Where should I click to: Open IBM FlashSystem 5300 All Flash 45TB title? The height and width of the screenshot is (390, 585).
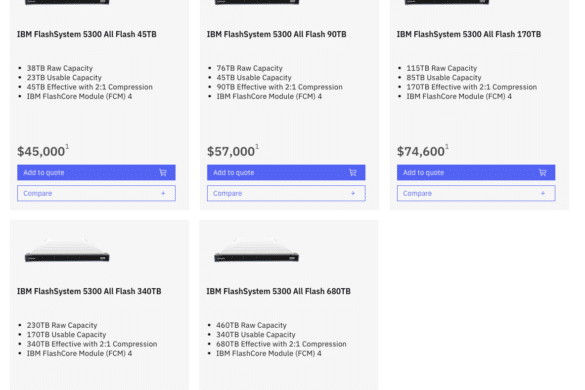tap(87, 34)
